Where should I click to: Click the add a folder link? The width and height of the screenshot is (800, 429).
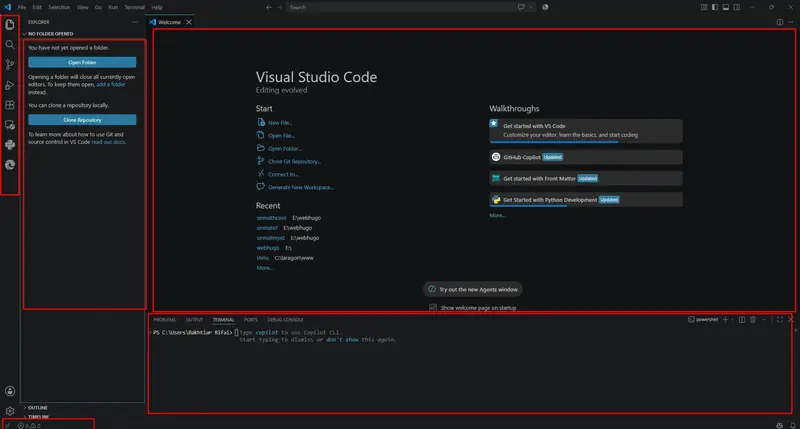point(111,85)
